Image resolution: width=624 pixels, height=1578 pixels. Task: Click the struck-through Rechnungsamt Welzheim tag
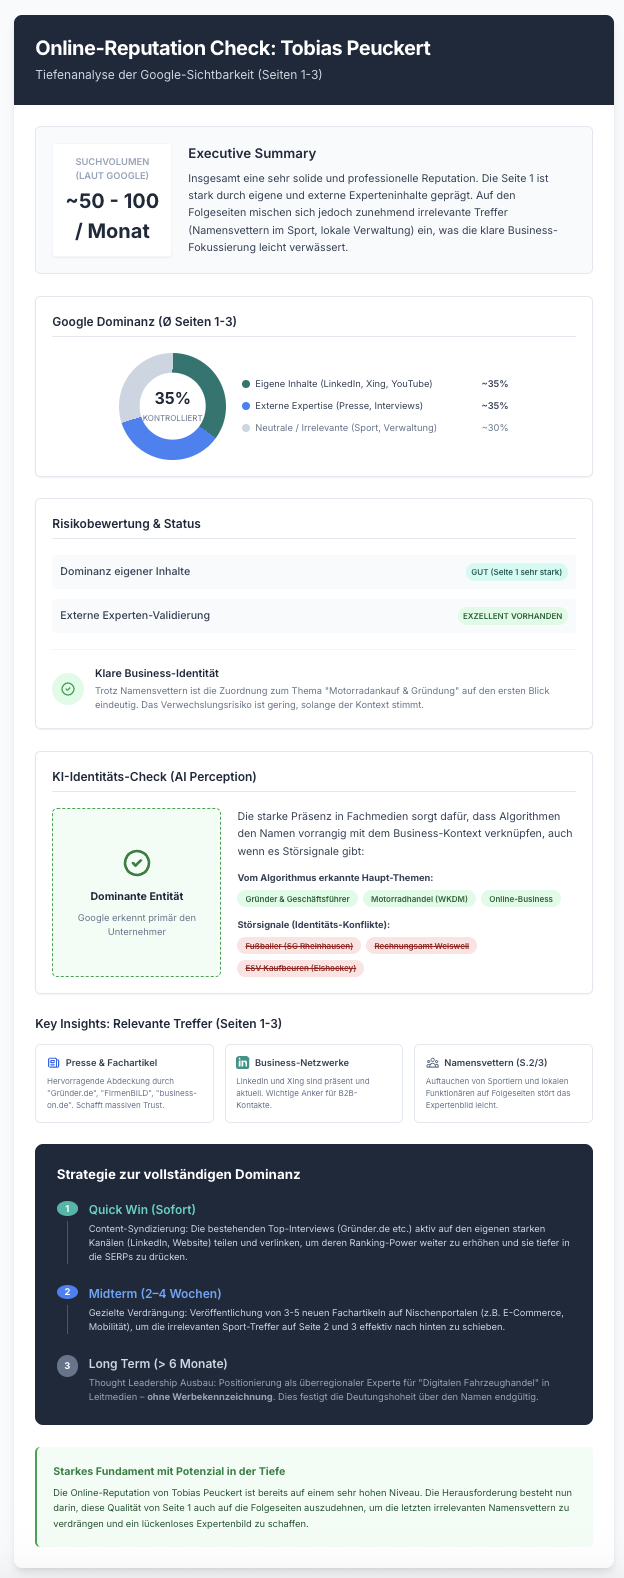[421, 946]
